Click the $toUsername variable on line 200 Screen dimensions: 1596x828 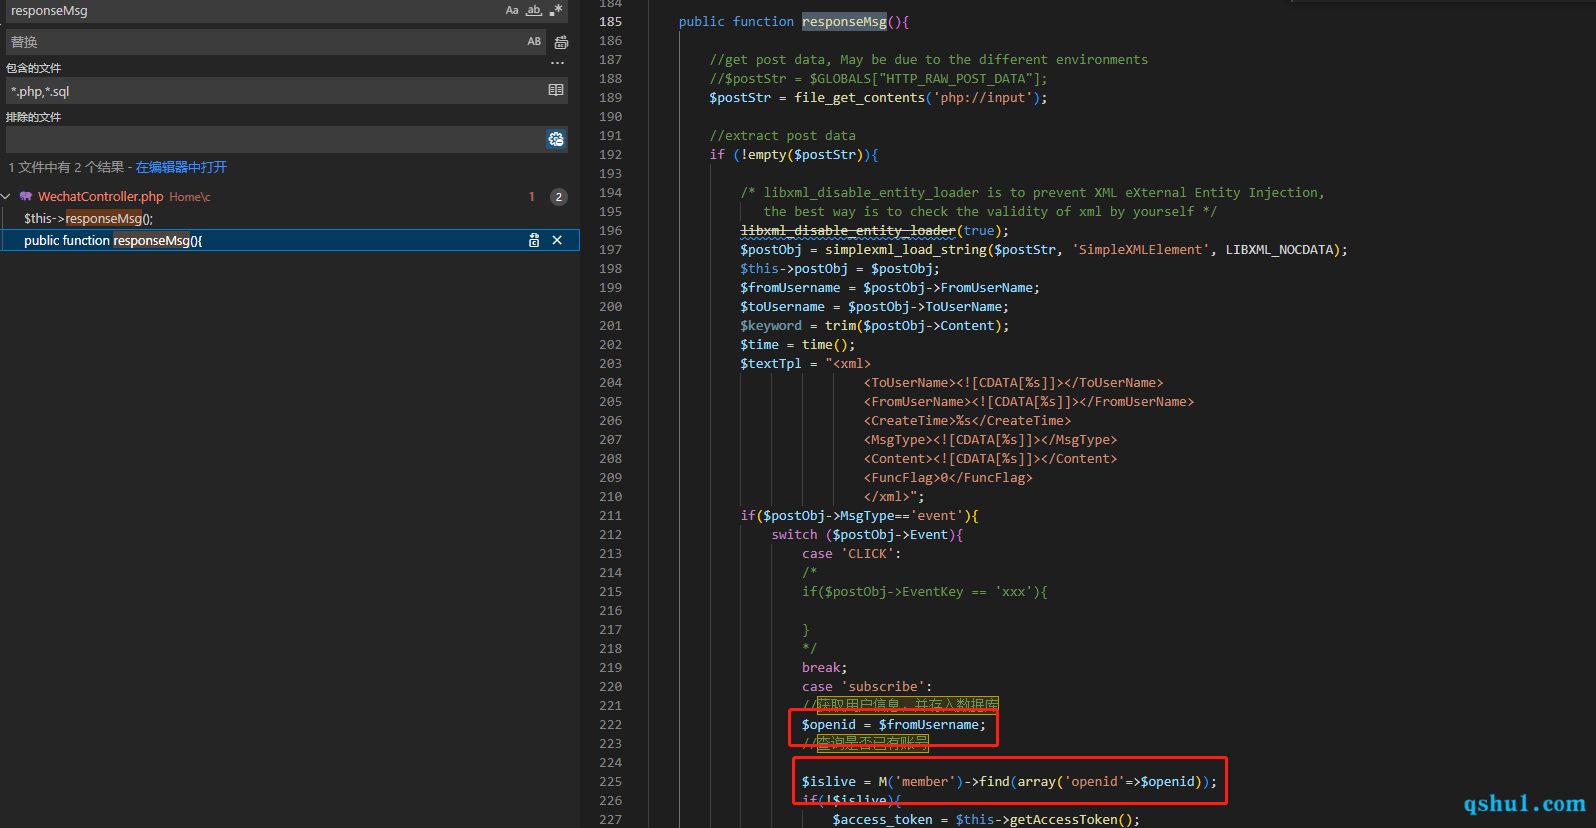click(x=782, y=307)
